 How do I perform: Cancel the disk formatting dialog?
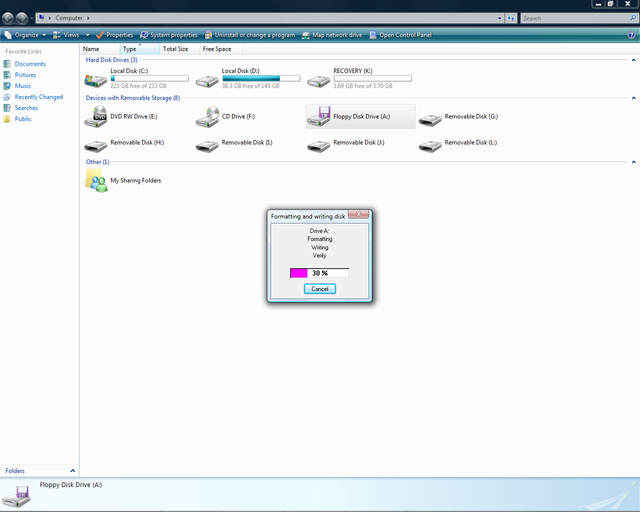pyautogui.click(x=319, y=288)
